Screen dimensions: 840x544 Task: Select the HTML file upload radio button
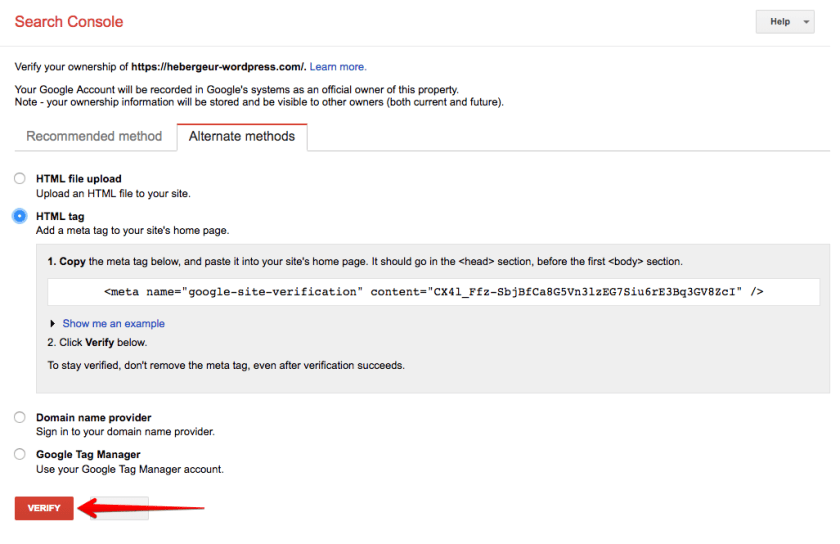(20, 179)
